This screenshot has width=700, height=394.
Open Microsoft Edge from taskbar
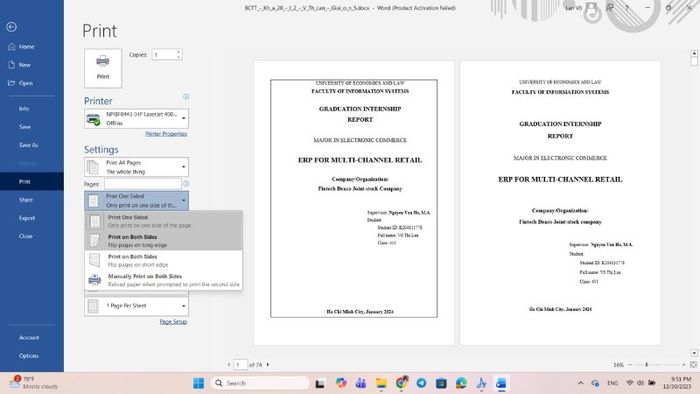tap(461, 383)
